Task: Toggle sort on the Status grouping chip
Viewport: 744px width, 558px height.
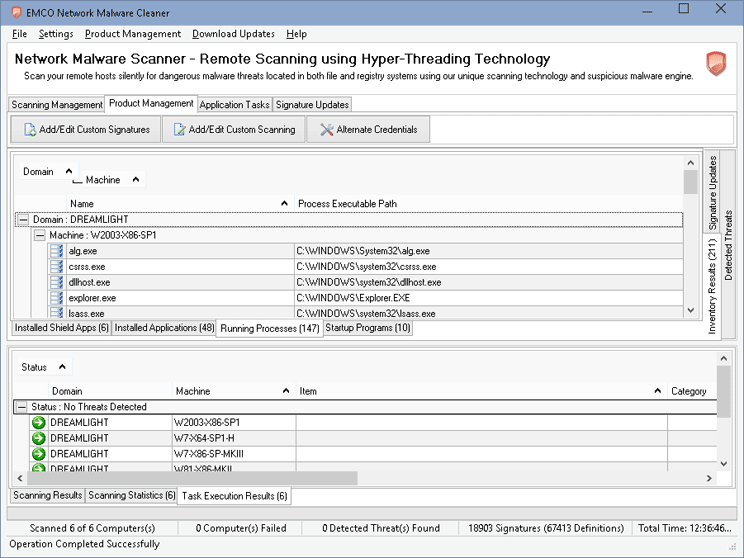Action: pyautogui.click(x=43, y=367)
